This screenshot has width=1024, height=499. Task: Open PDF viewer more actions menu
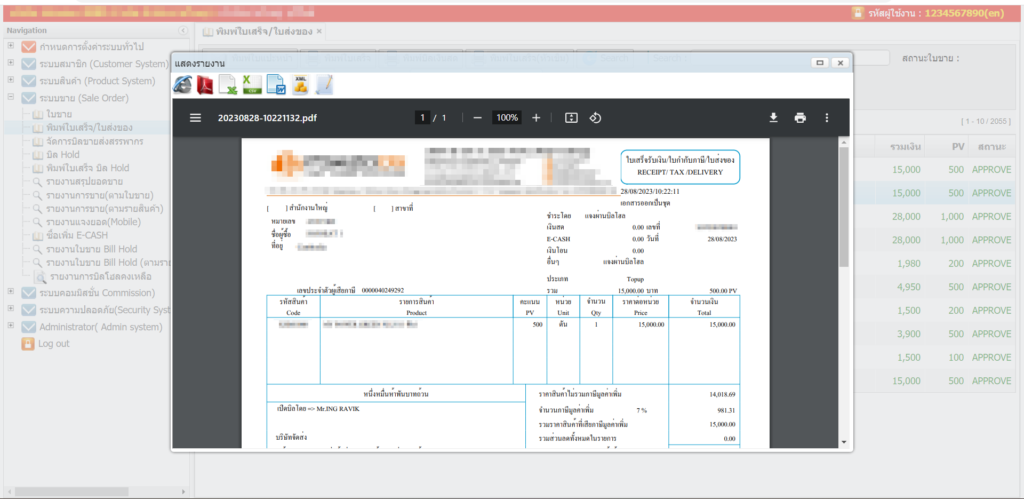click(x=826, y=117)
